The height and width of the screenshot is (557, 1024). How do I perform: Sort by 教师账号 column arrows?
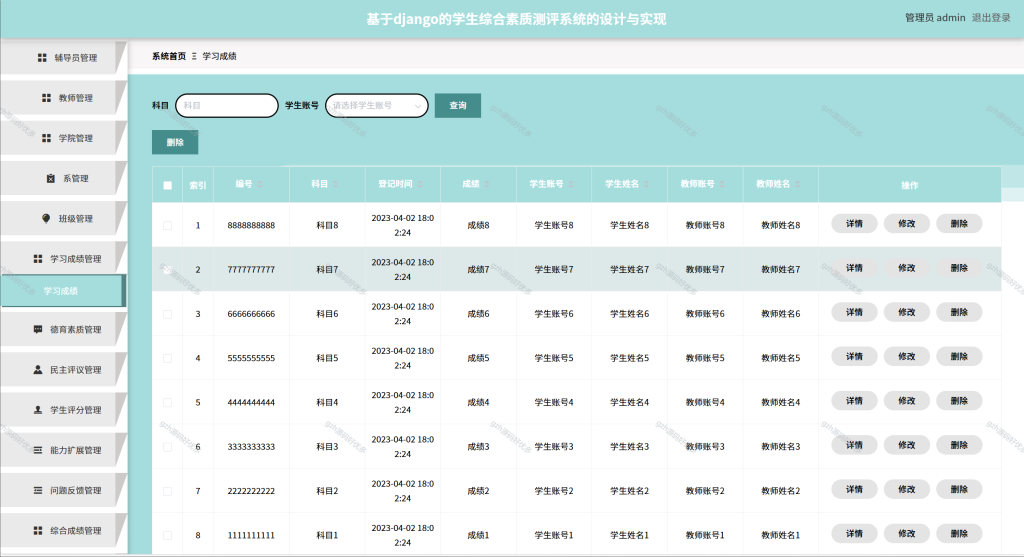722,185
